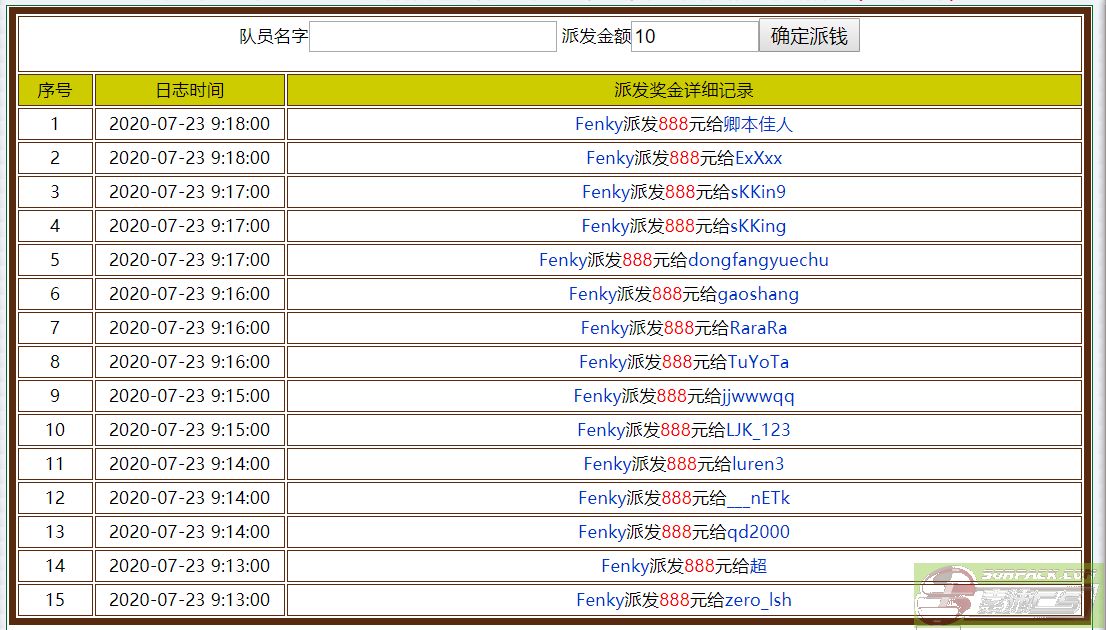This screenshot has width=1106, height=630.
Task: Click the 序号 column header
Action: click(x=55, y=90)
